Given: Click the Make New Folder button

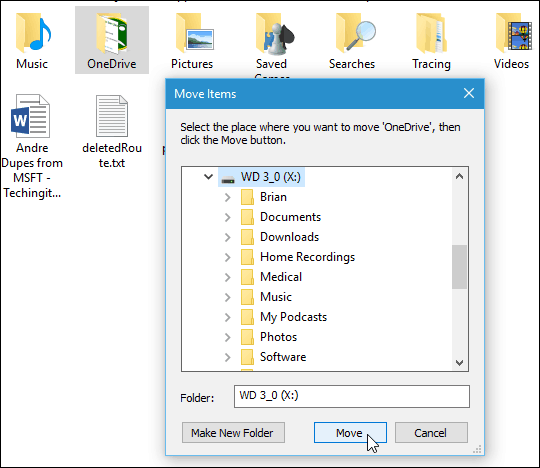Looking at the screenshot, I should [233, 433].
